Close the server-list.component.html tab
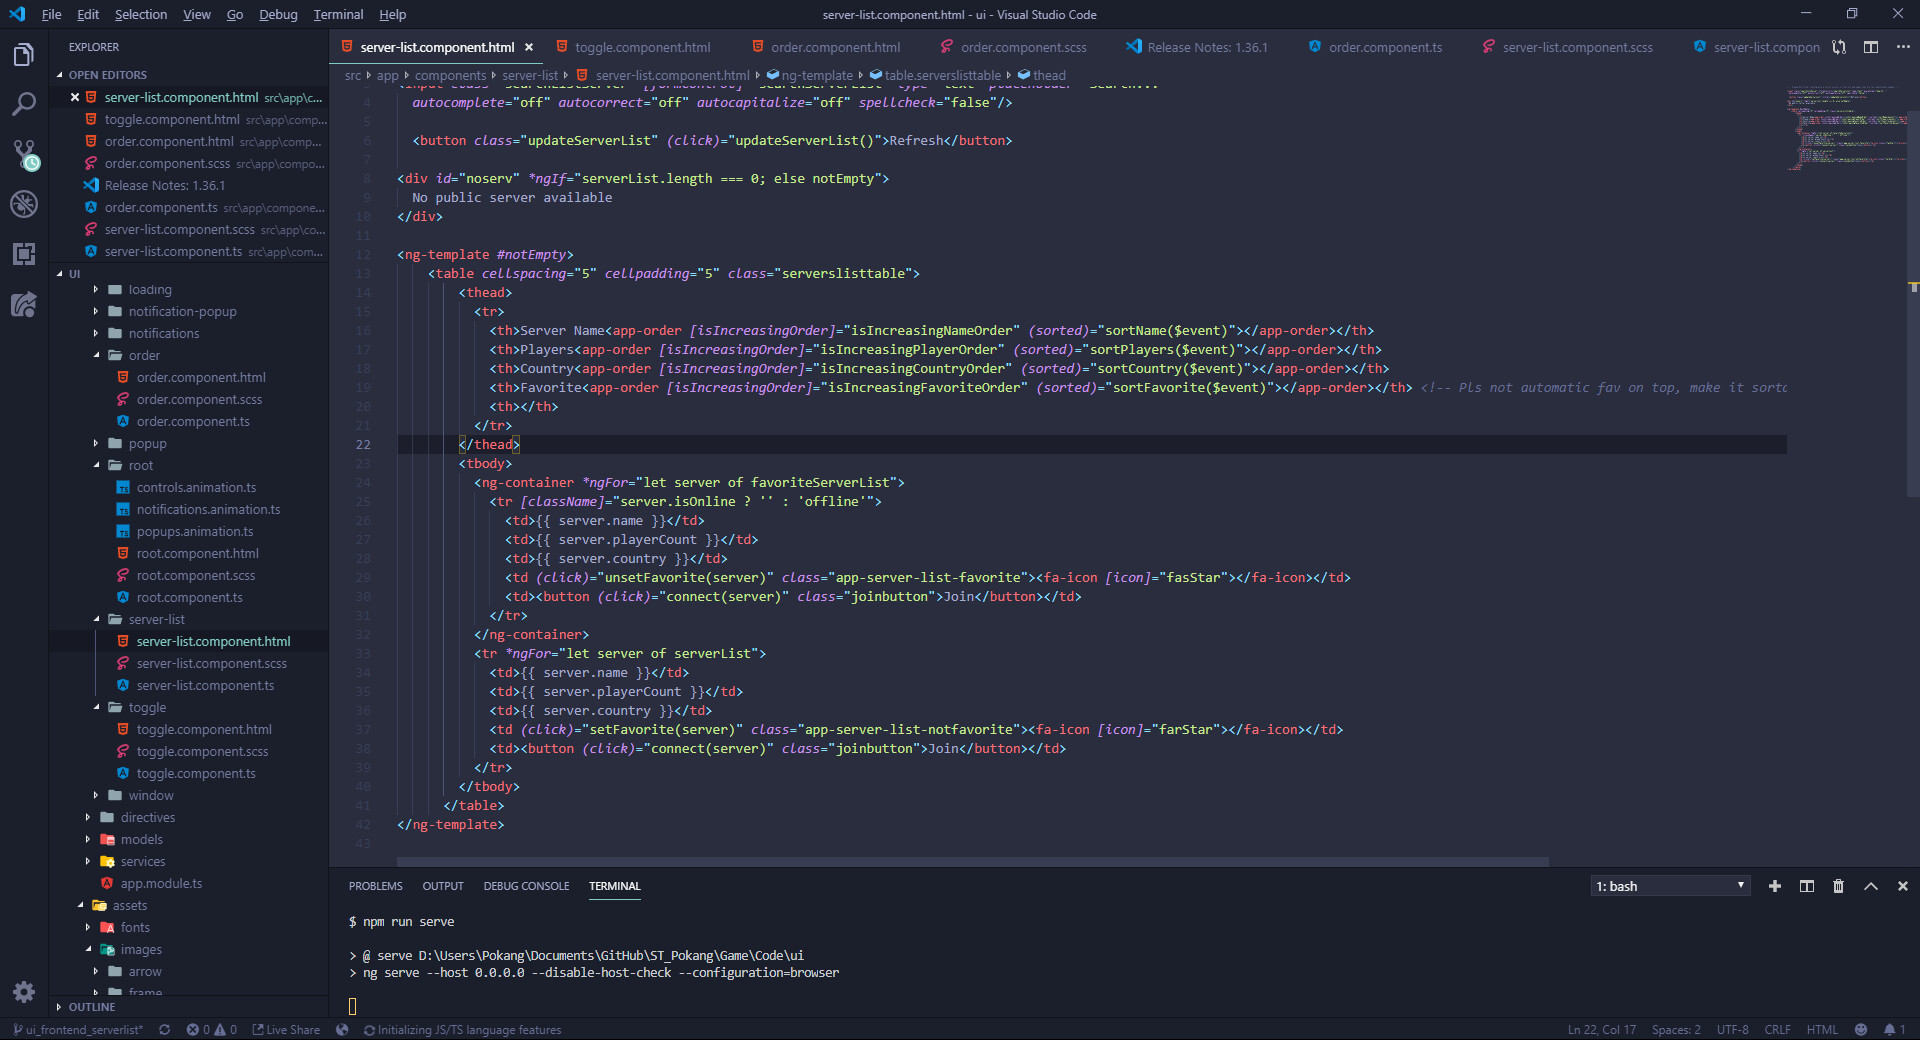The width and height of the screenshot is (1920, 1040). [x=529, y=47]
